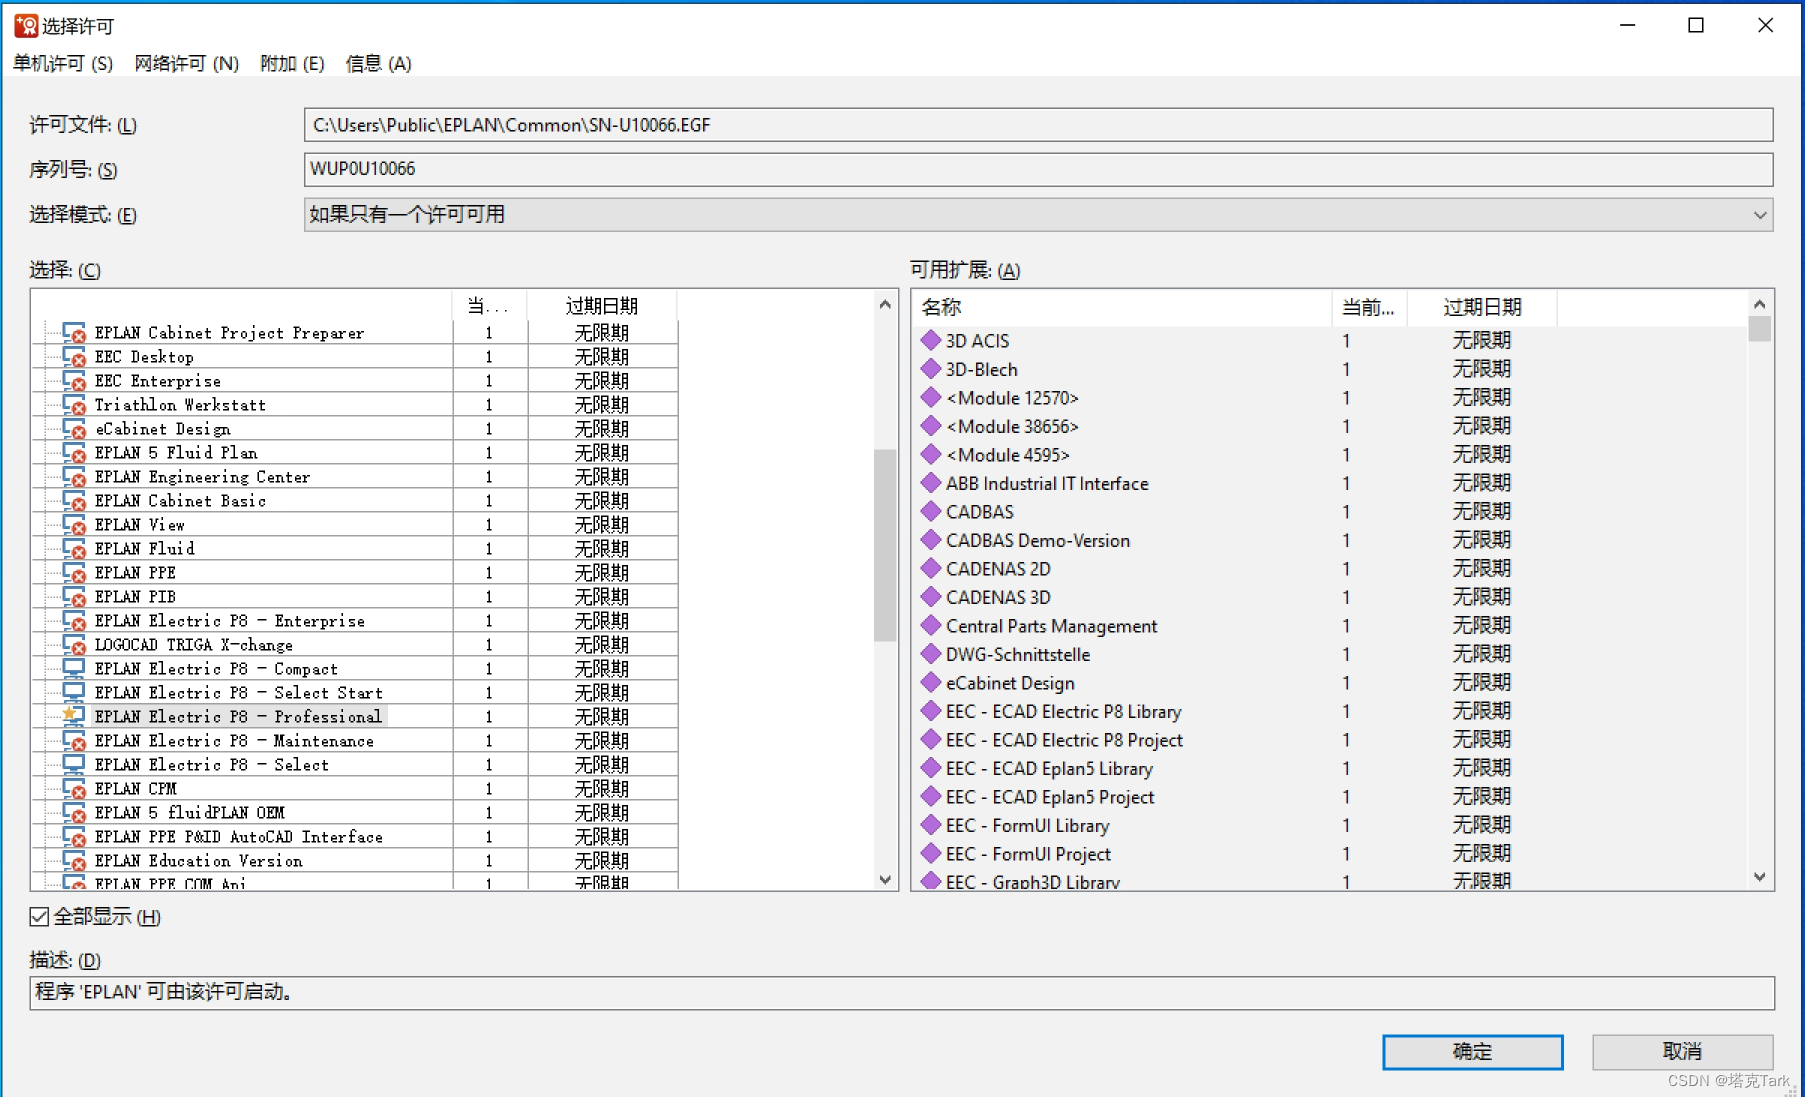Click the EEC - FormUI Project diamond icon
The image size is (1805, 1097).
click(931, 854)
